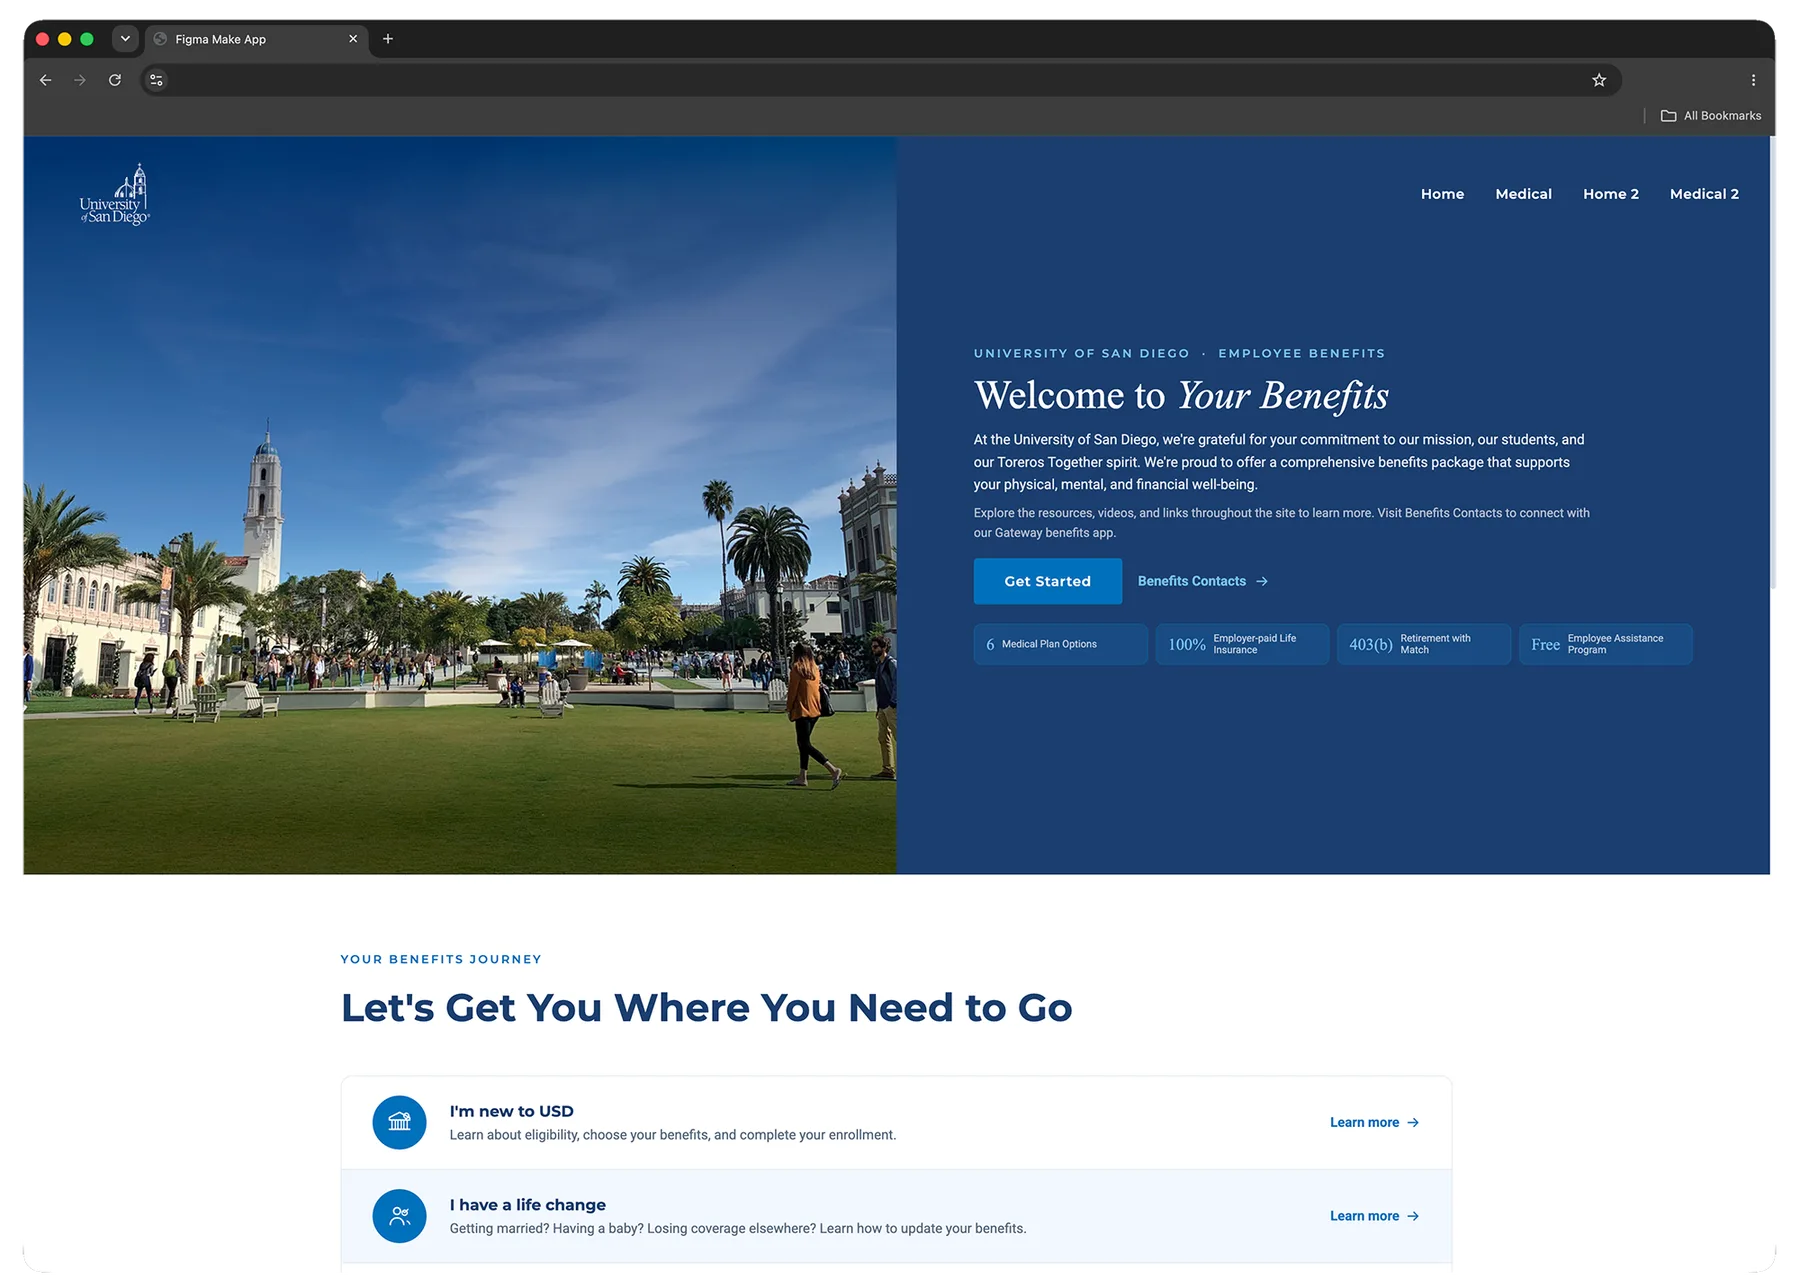Expand the tab search dropdown arrow
The image size is (1800, 1288).
click(x=125, y=39)
